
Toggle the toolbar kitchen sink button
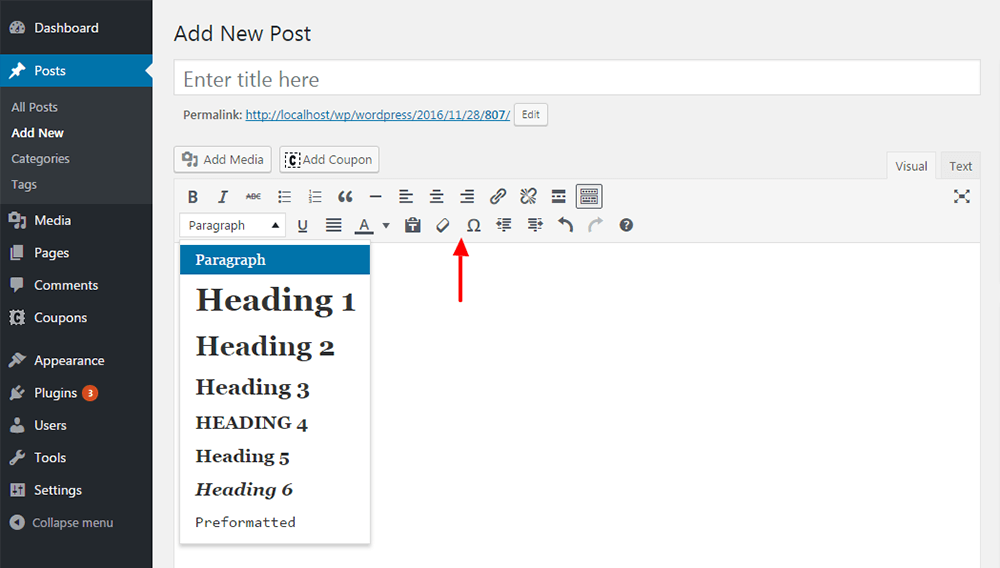pyautogui.click(x=589, y=197)
